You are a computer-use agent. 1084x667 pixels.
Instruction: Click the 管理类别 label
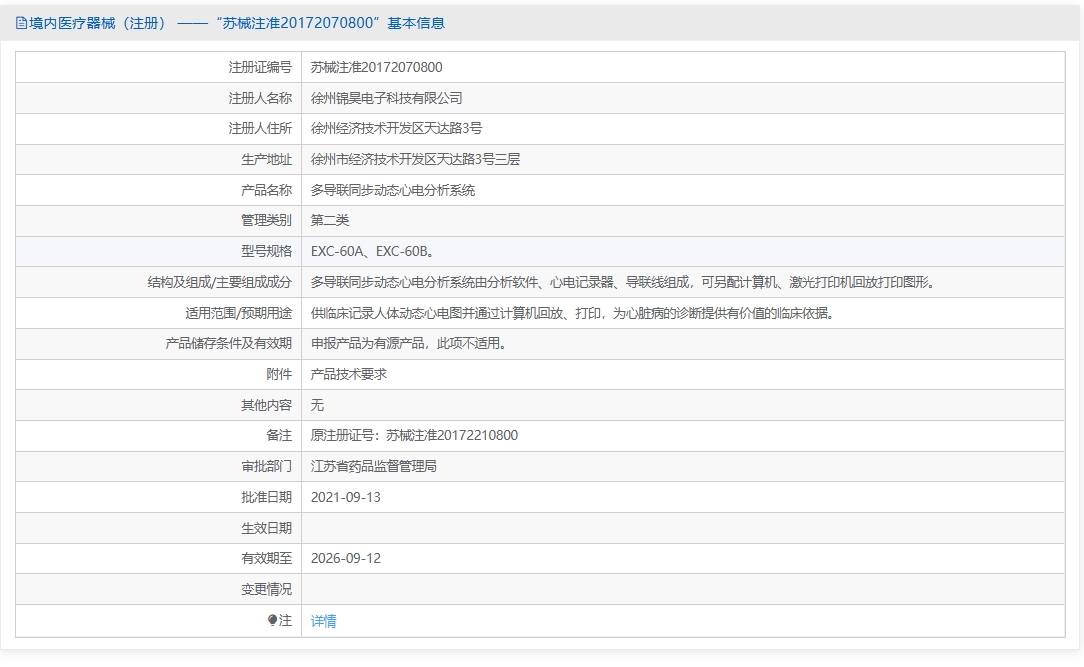pyautogui.click(x=266, y=220)
